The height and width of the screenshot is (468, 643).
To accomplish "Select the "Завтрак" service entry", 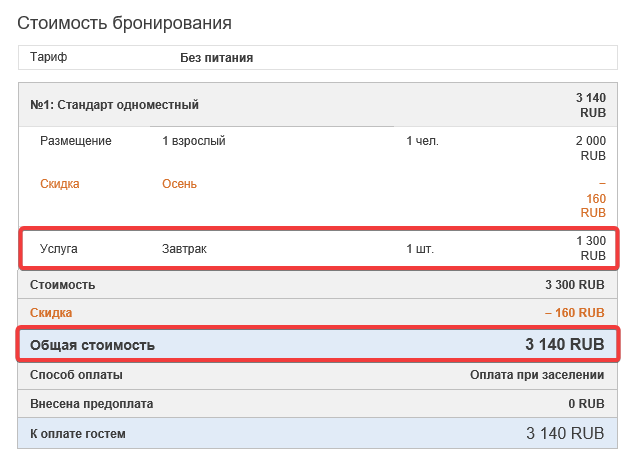I will (x=184, y=248).
